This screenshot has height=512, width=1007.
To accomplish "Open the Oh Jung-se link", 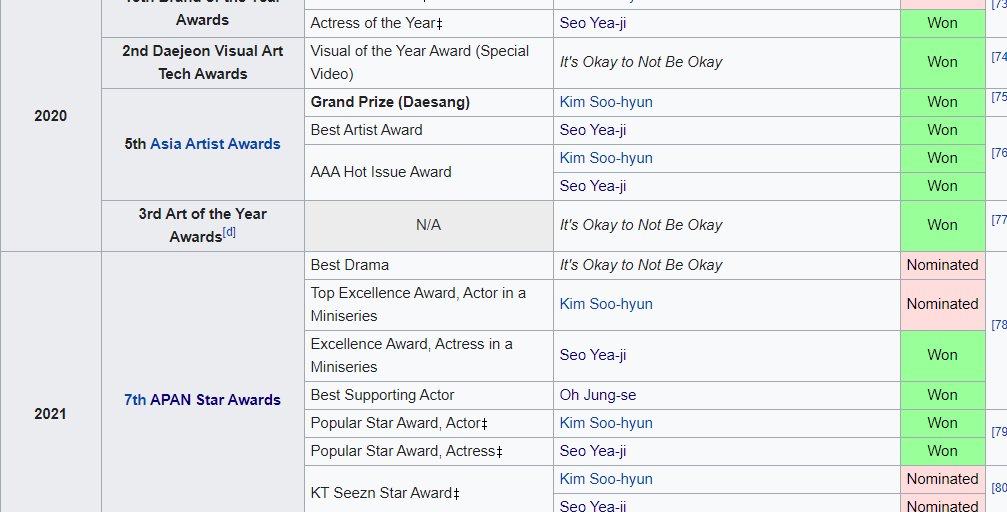I will [597, 395].
